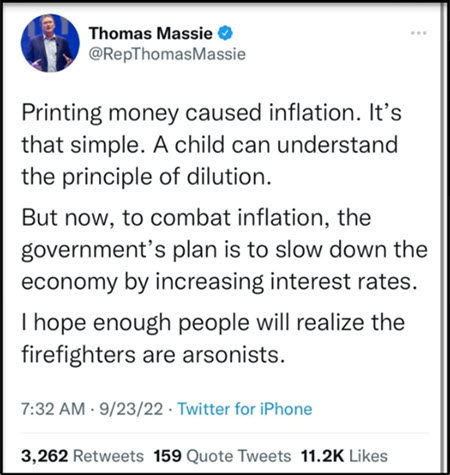Open the 'Twitter for iPhone' source link
450x475 pixels.
245,409
